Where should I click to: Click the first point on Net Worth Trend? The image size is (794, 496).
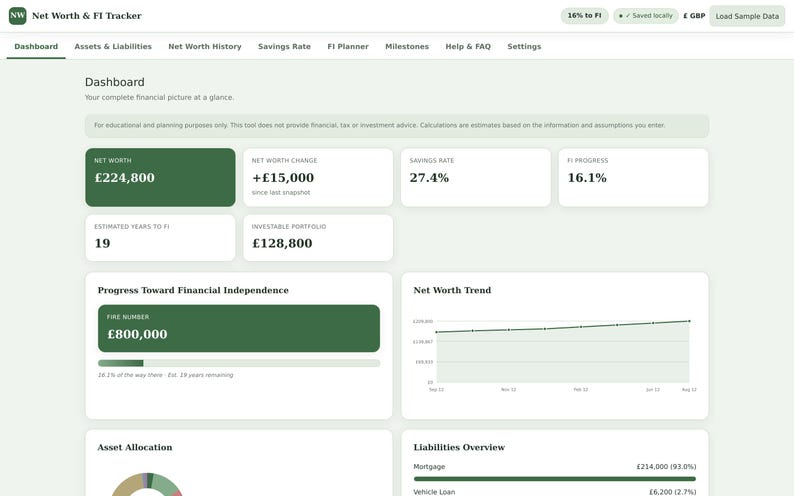[x=436, y=332]
